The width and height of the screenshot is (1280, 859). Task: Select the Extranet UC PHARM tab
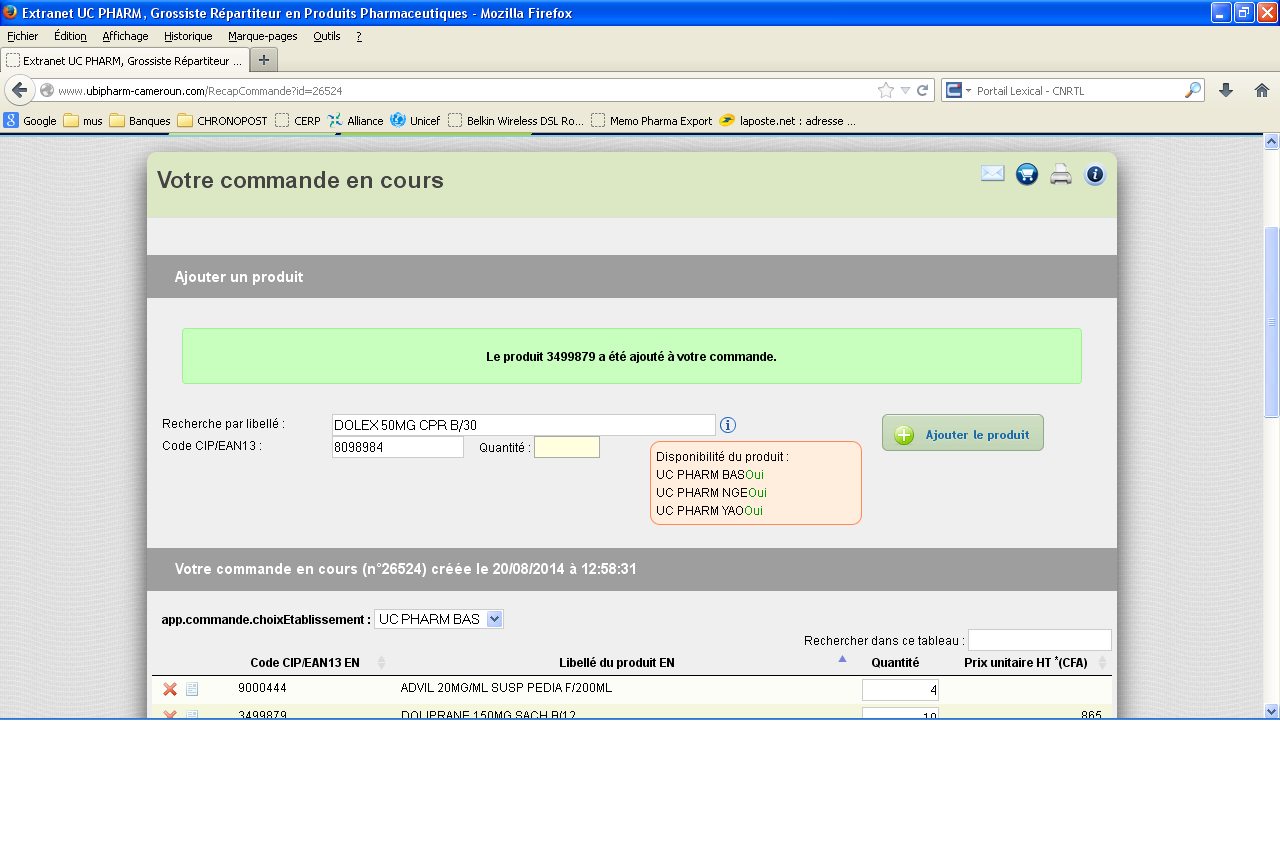click(125, 60)
